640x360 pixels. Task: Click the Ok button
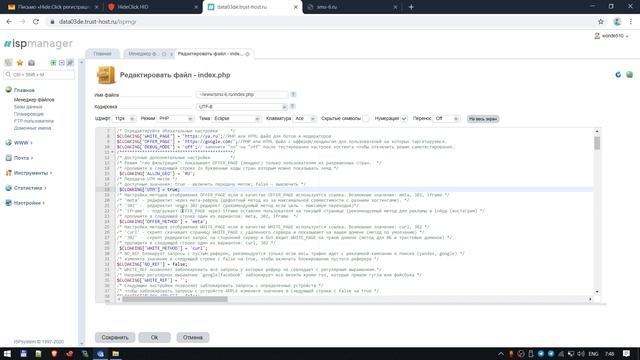(154, 338)
